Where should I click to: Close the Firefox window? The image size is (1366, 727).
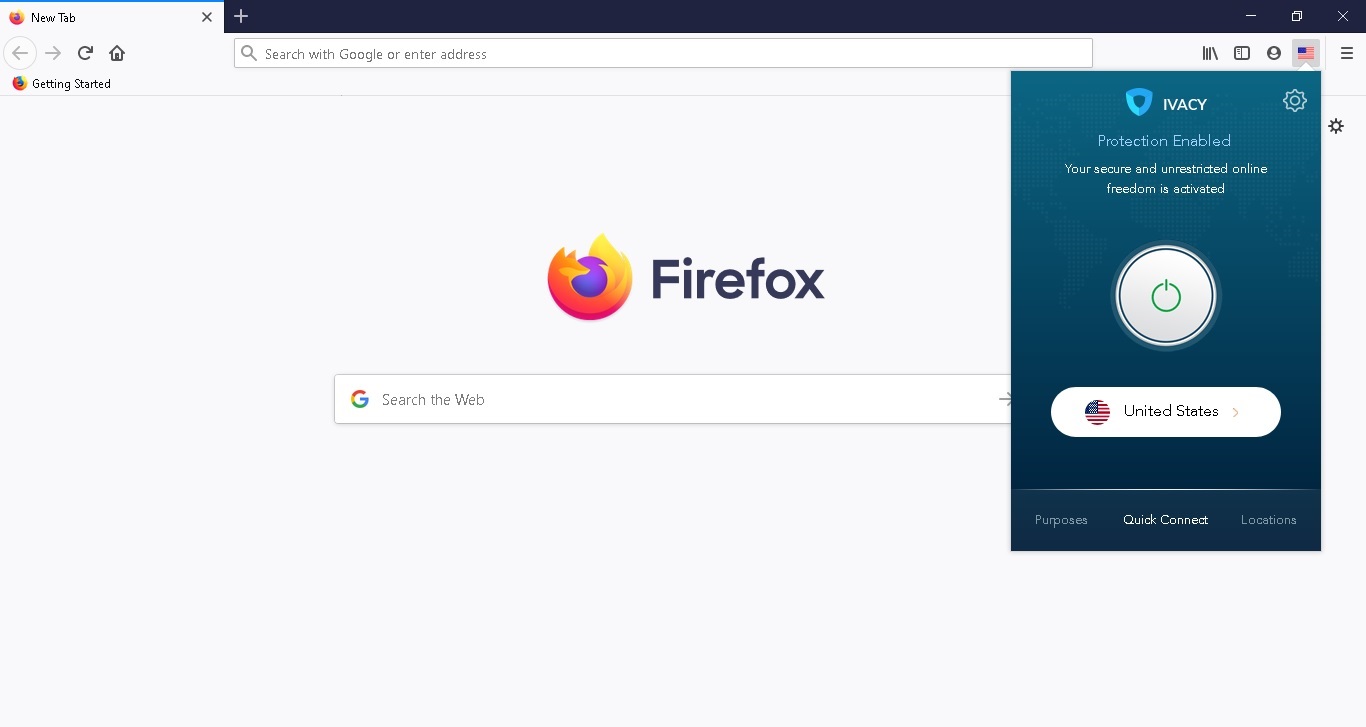point(1343,16)
